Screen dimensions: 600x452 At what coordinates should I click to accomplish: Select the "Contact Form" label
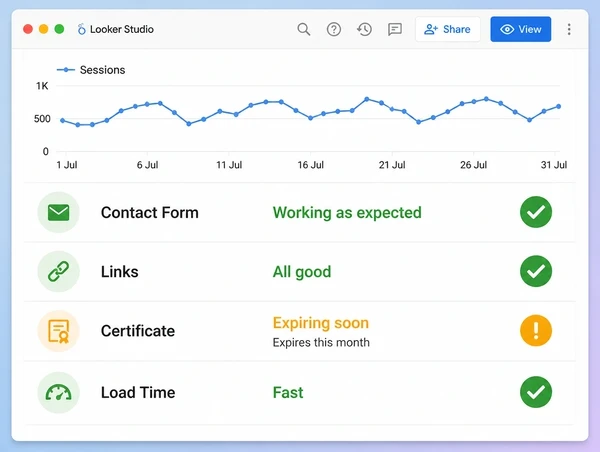coord(150,212)
